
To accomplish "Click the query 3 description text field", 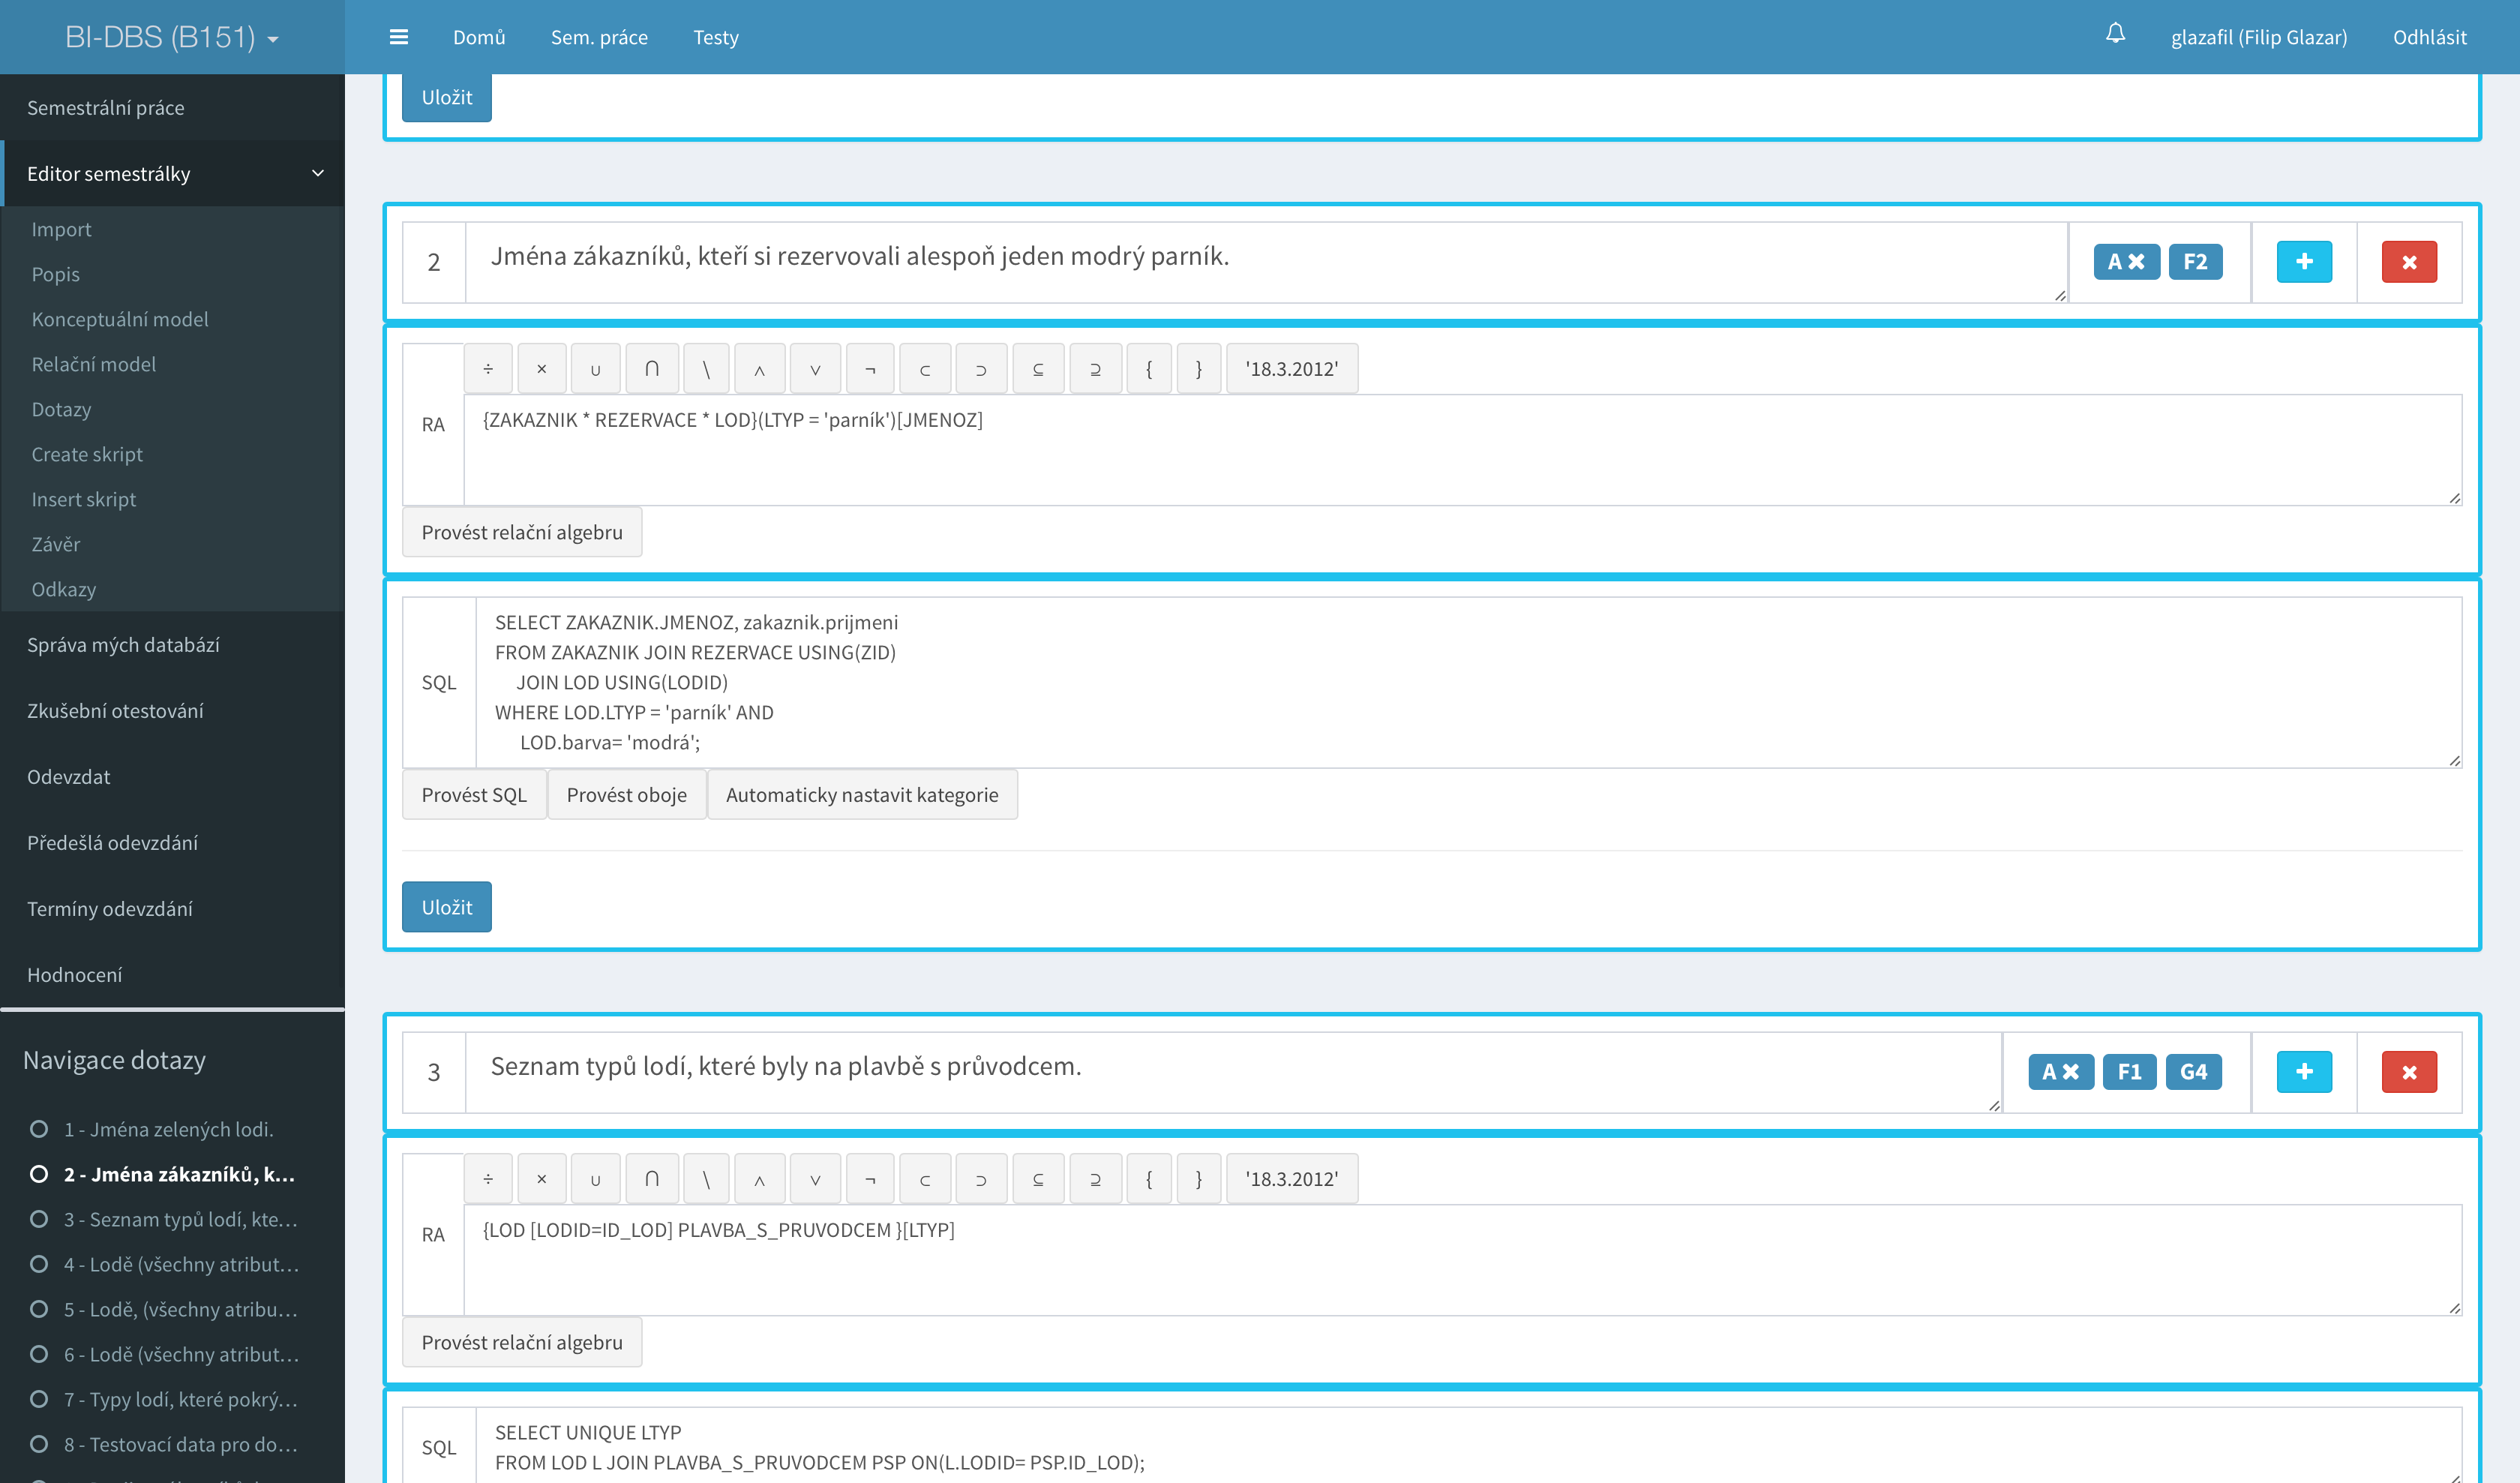I will (x=1234, y=1072).
